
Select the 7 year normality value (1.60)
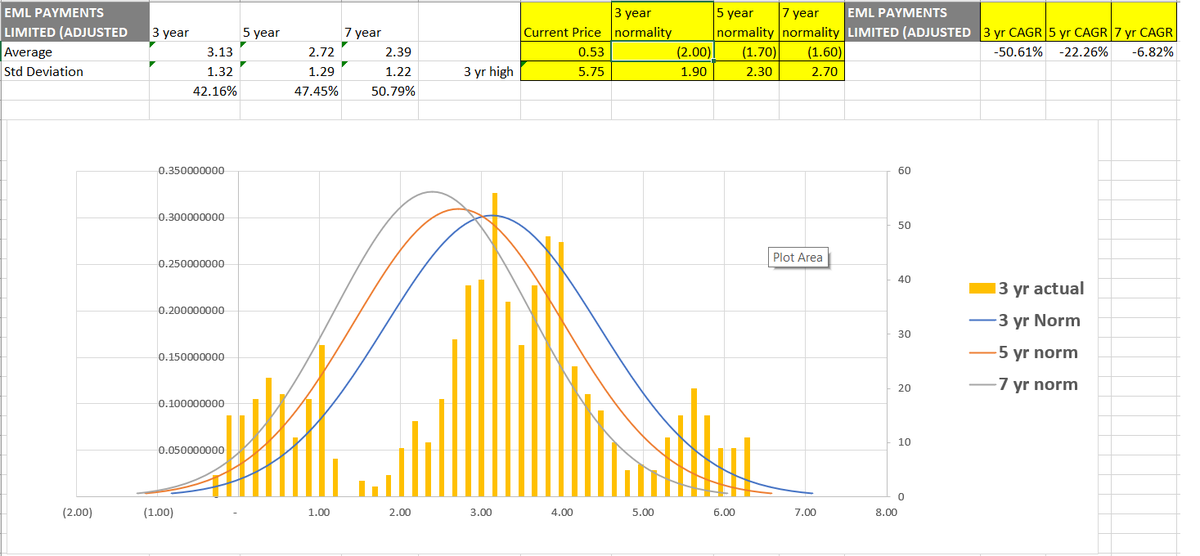(x=811, y=52)
